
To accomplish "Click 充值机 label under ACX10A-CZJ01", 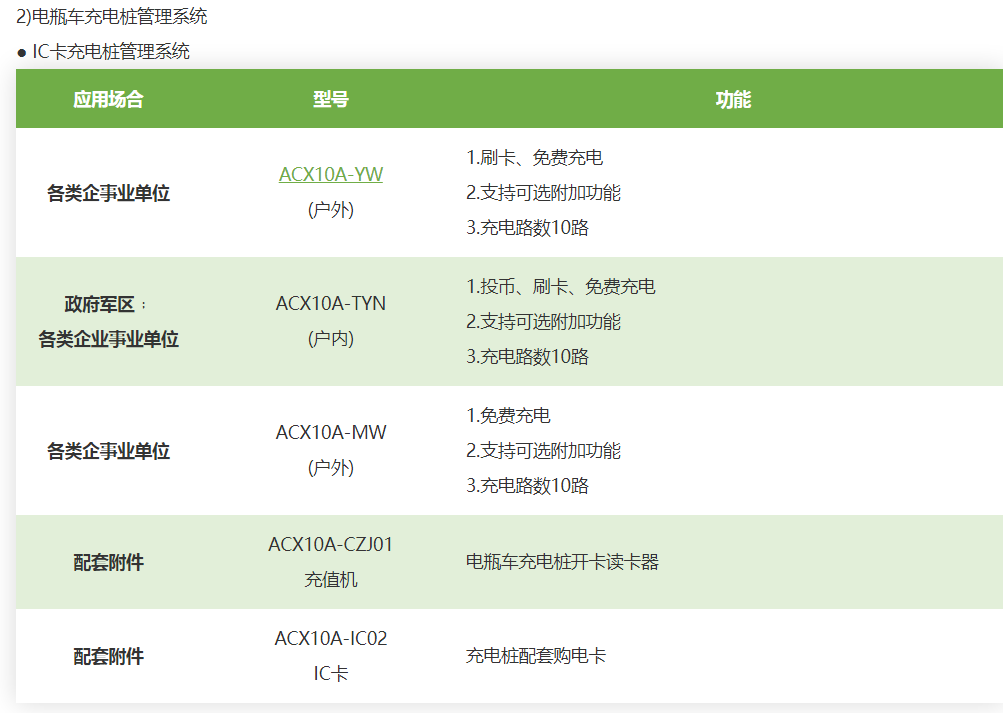I will pos(330,580).
